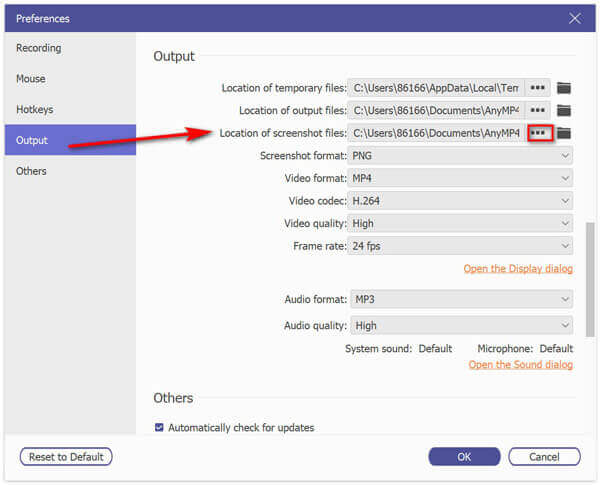Open the Frame rate dropdown
600x485 pixels.
click(x=460, y=246)
